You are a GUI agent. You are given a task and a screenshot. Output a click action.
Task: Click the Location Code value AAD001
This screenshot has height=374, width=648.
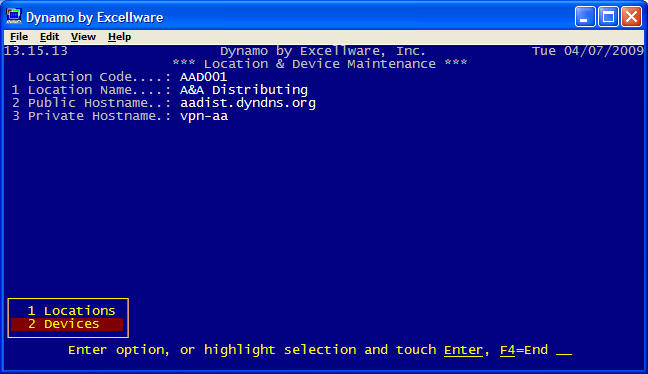203,77
